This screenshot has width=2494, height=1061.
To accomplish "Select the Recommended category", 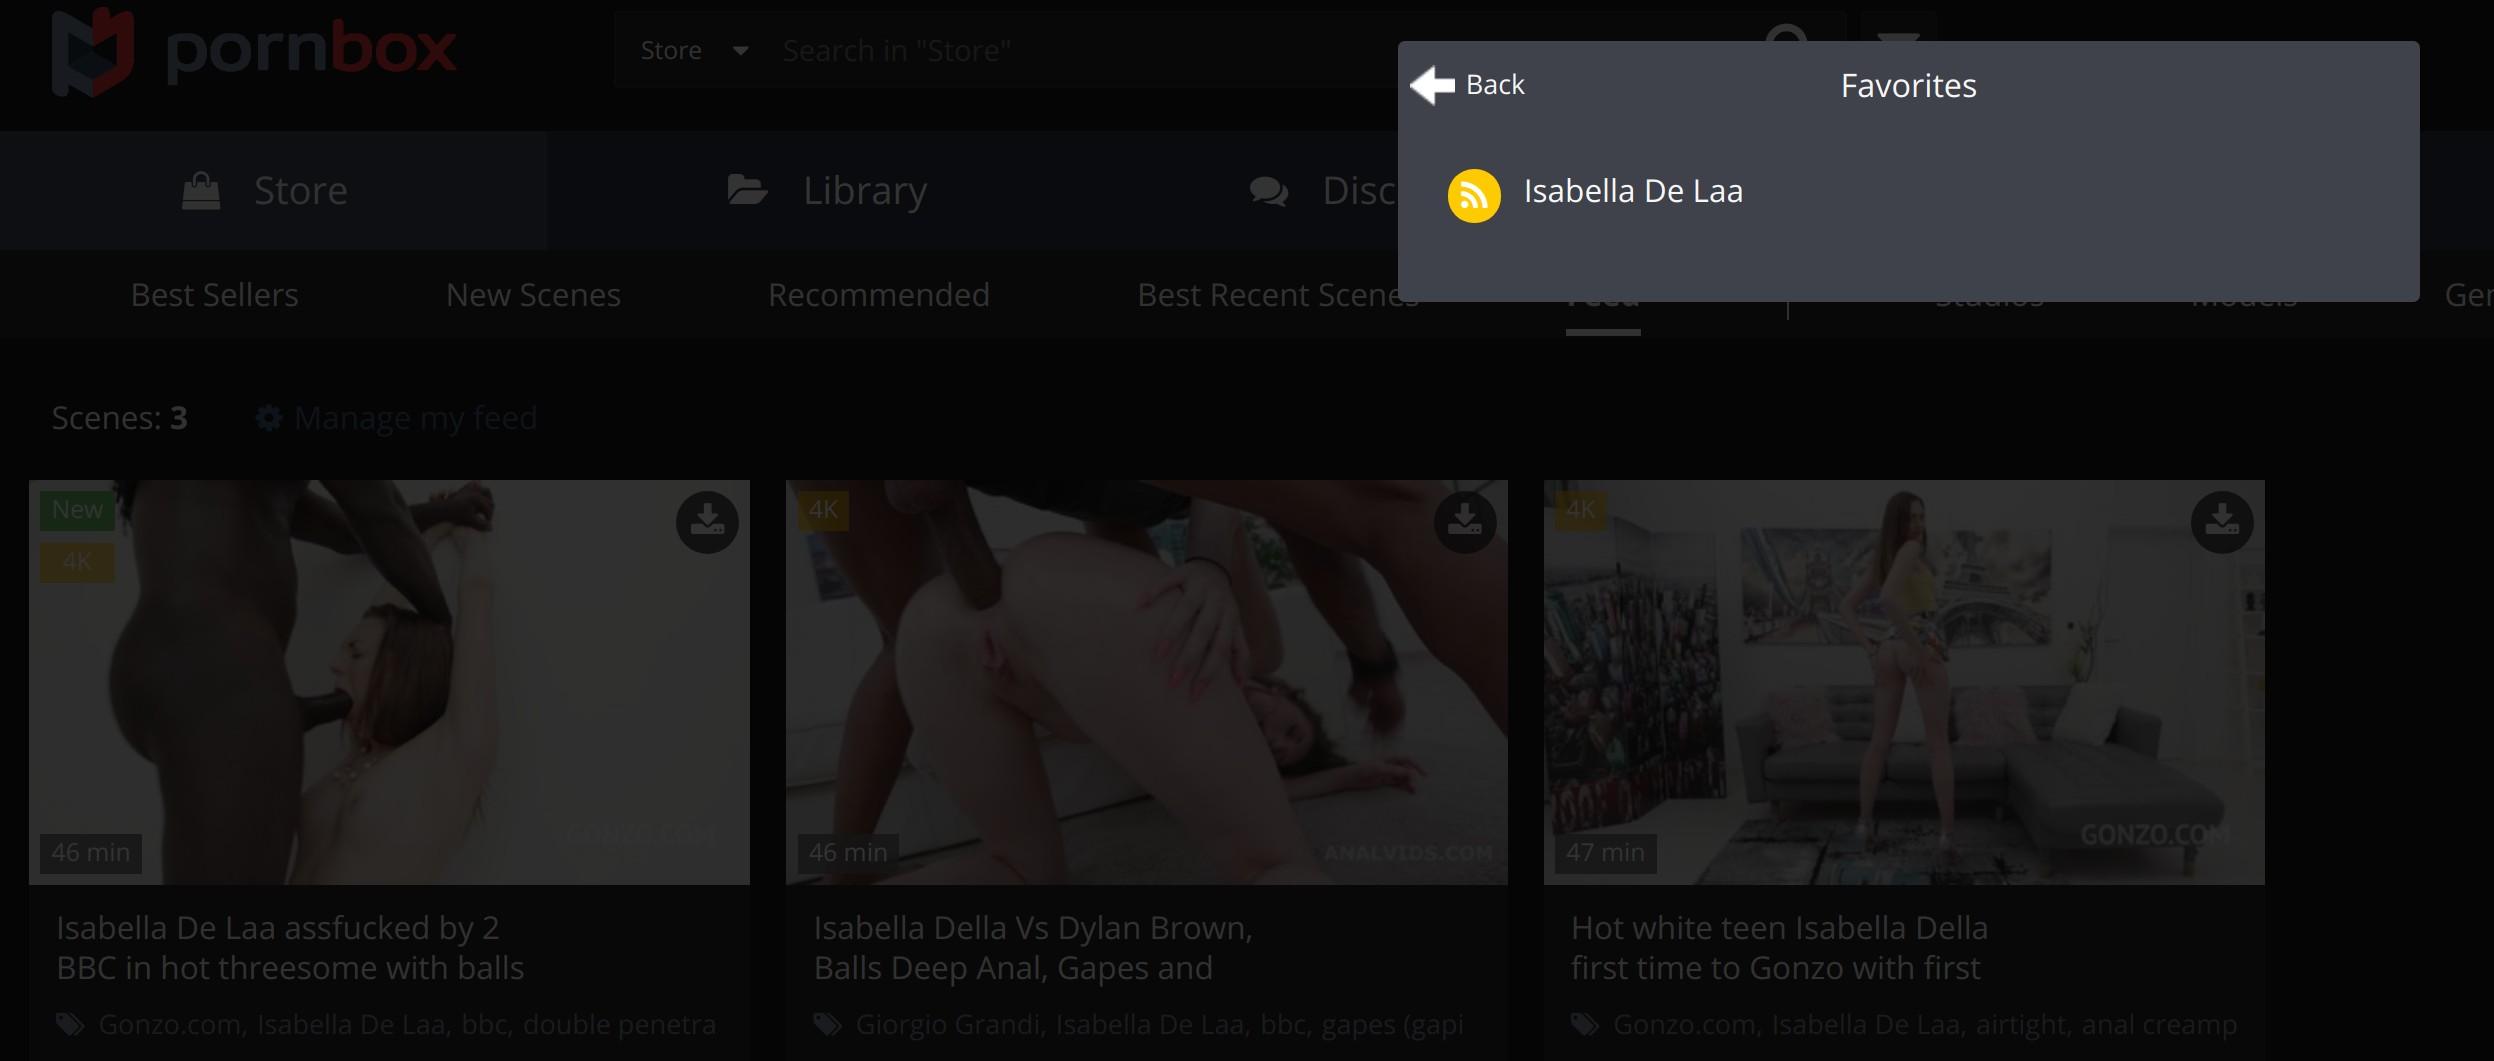I will tap(878, 295).
